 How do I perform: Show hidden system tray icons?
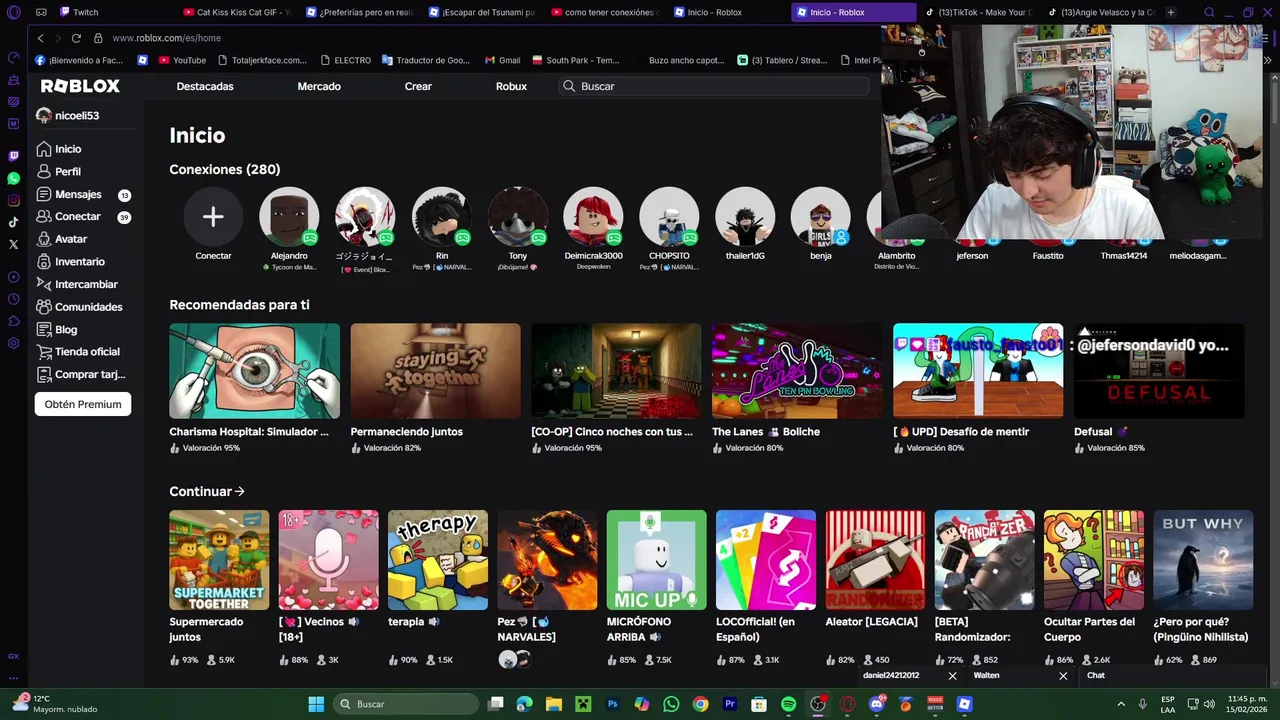click(1120, 704)
